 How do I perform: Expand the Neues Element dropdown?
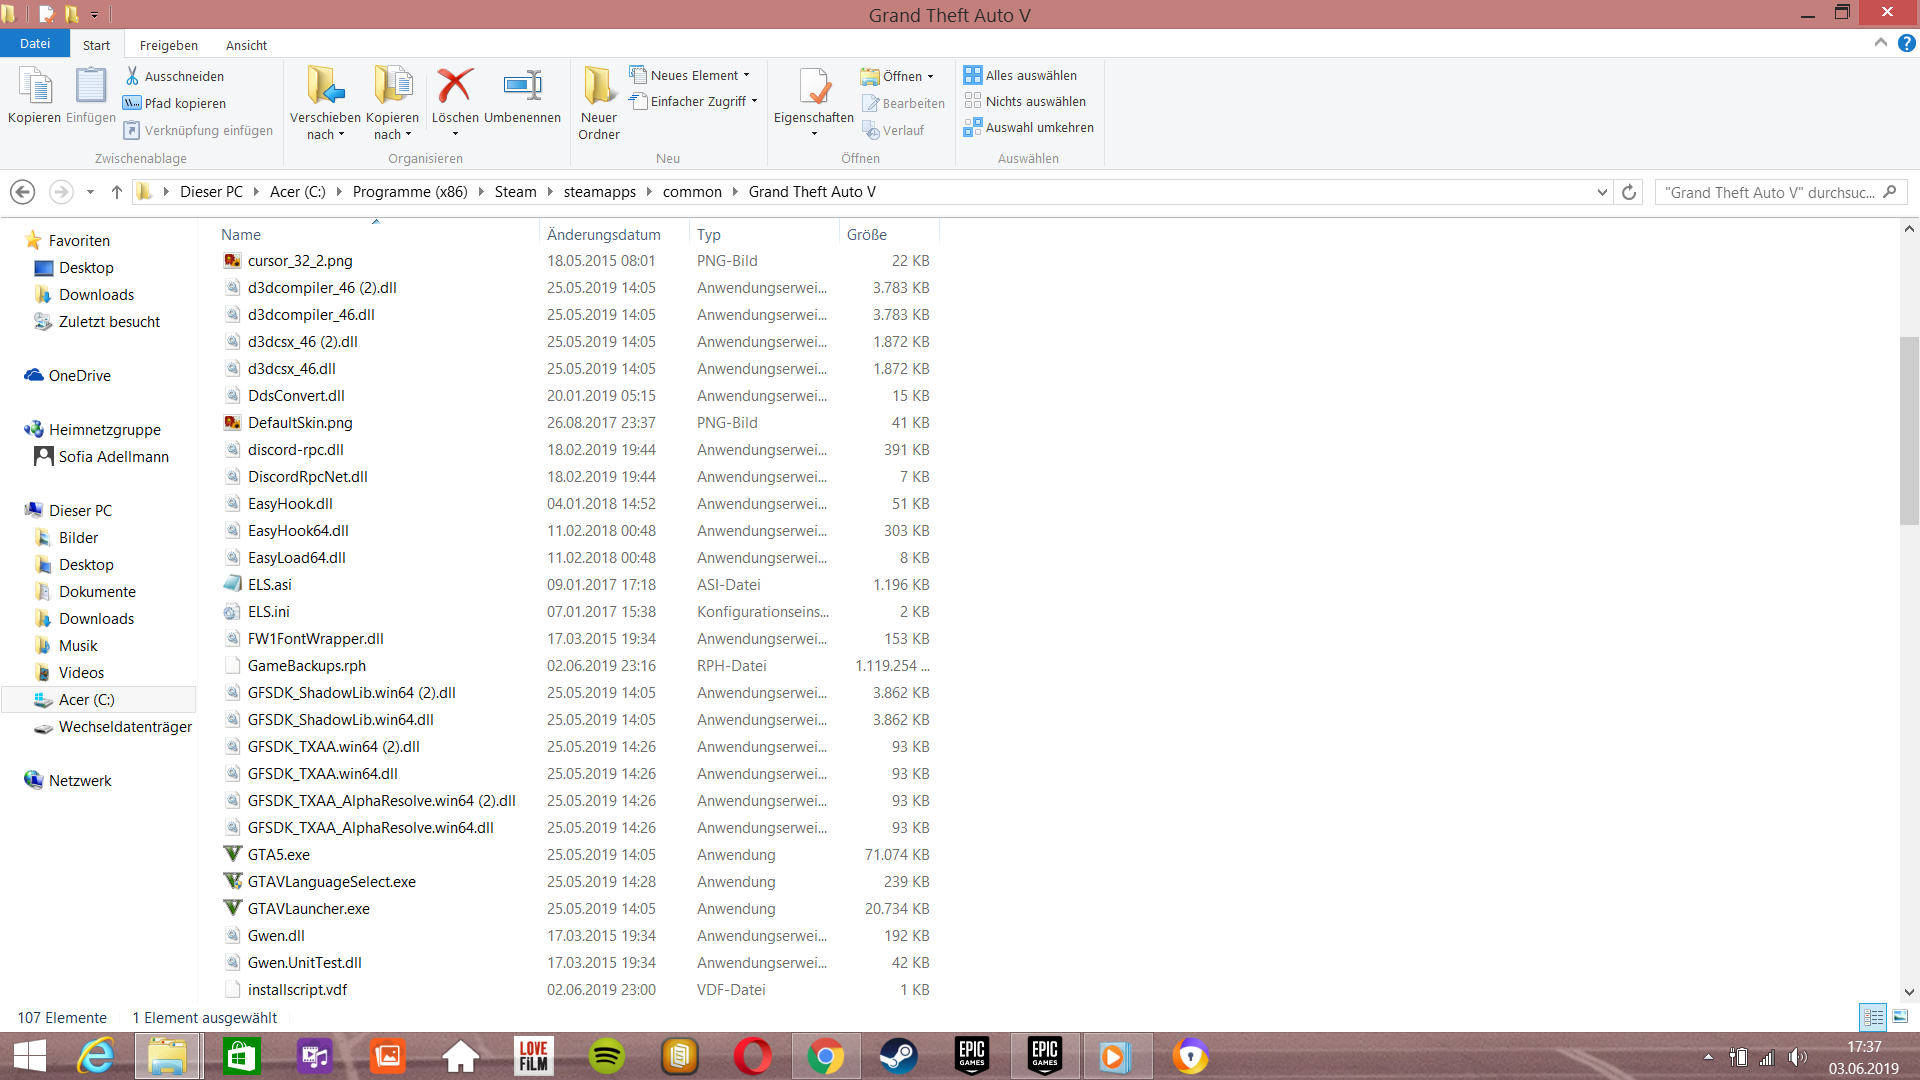(746, 76)
